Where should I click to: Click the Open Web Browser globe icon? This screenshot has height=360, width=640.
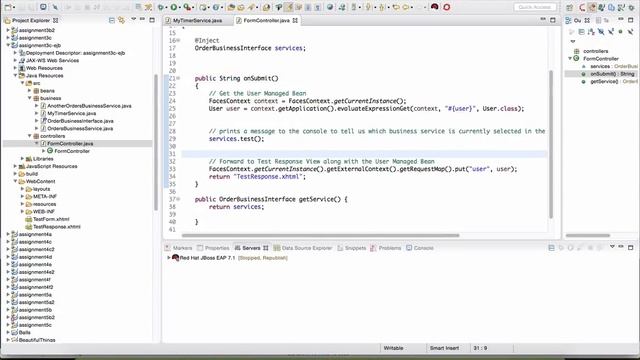click(330, 7)
